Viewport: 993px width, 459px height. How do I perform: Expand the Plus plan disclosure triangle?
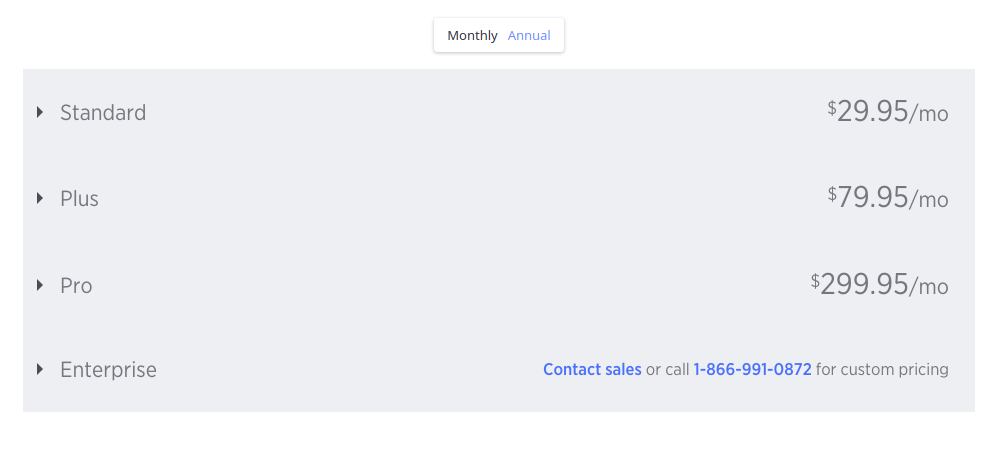coord(40,198)
